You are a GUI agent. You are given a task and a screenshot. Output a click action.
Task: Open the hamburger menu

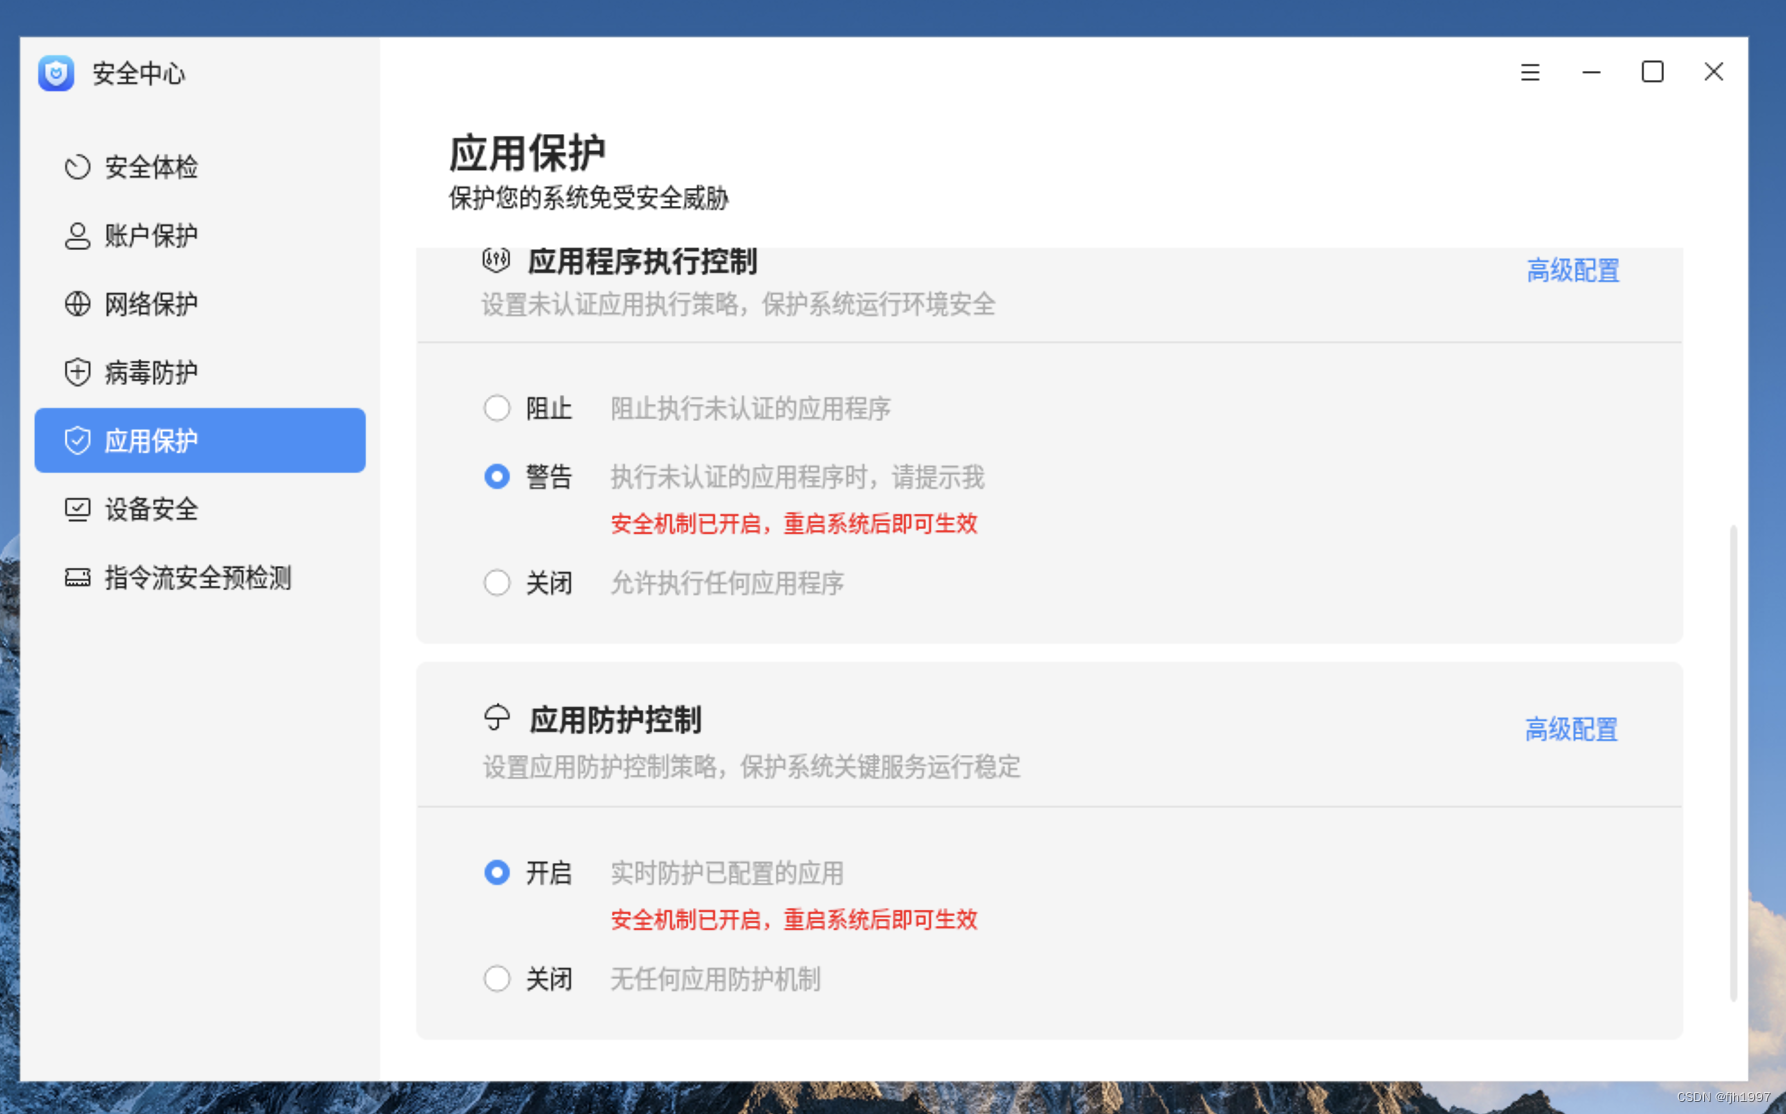pos(1529,72)
